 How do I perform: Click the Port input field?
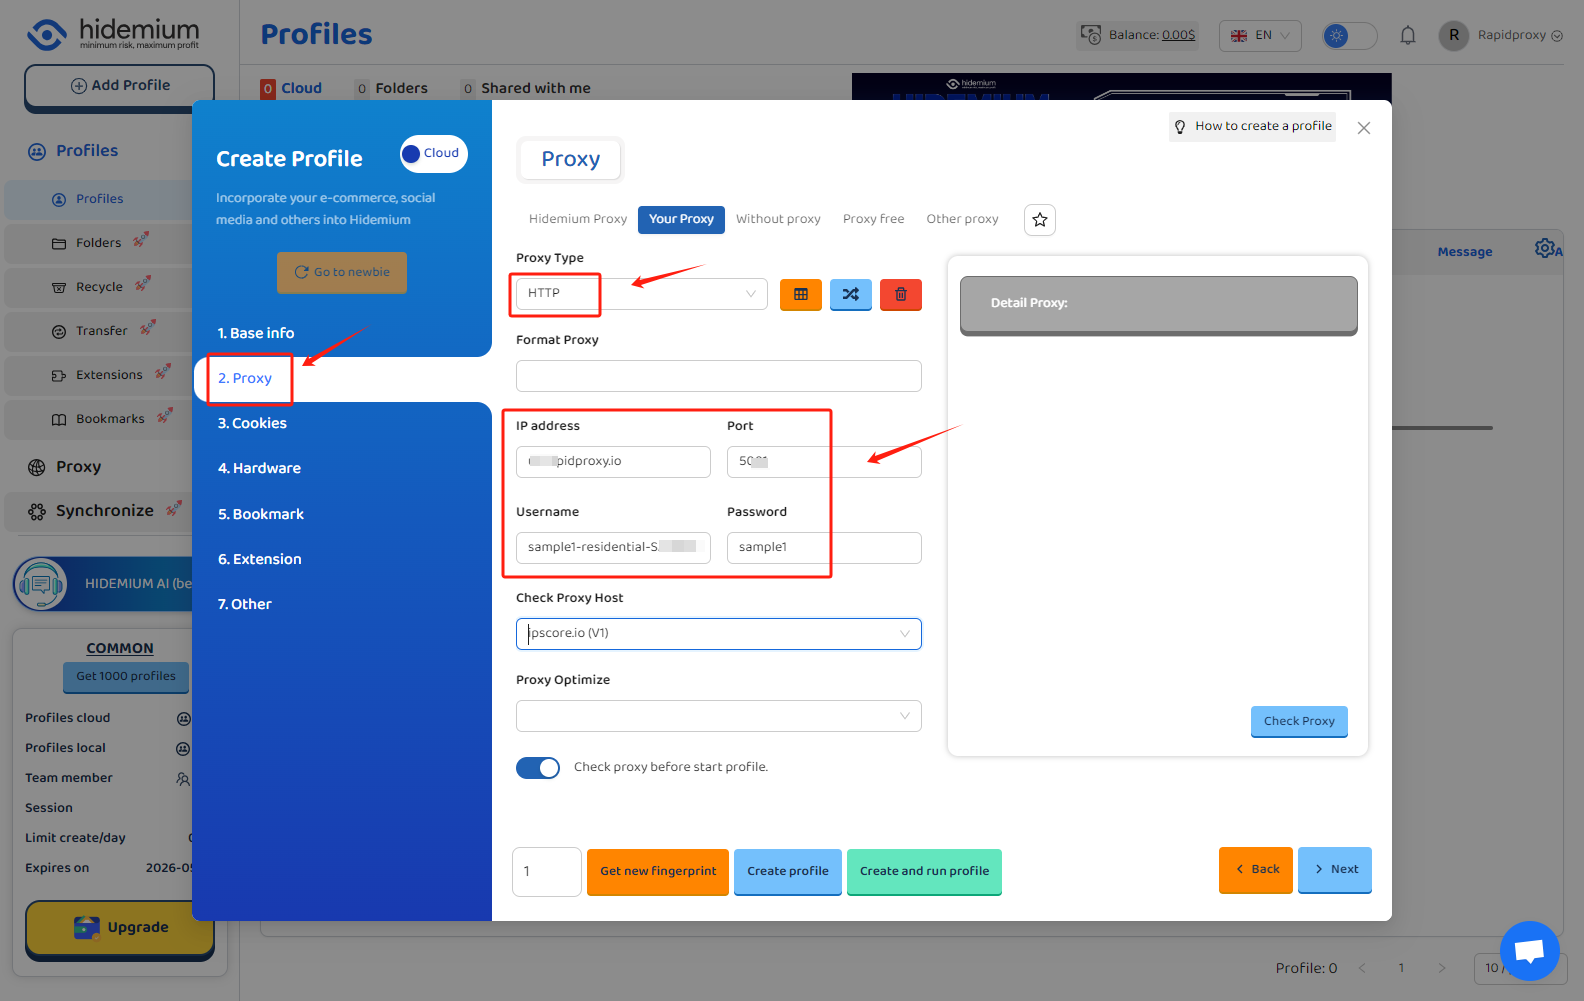pyautogui.click(x=824, y=462)
